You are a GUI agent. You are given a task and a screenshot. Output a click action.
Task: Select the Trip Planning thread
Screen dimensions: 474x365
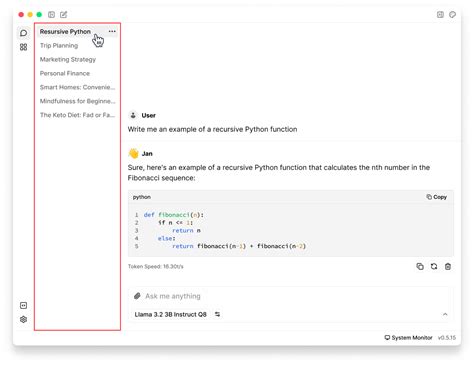(x=59, y=46)
